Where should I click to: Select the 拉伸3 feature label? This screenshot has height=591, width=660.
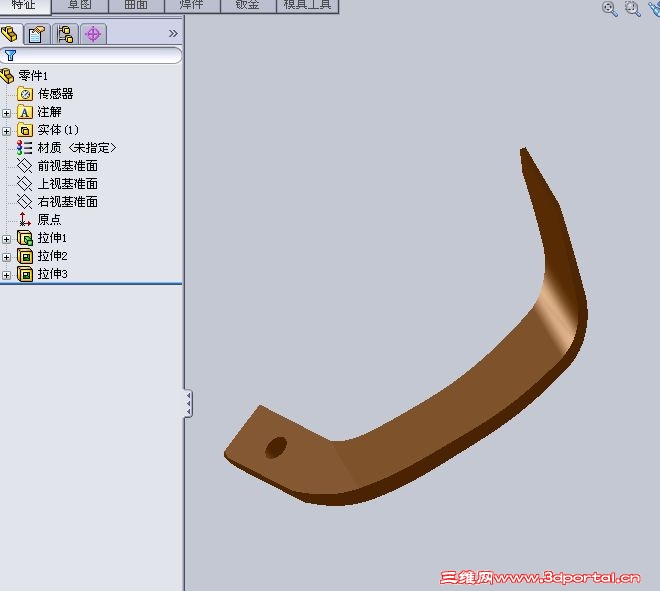pos(52,274)
